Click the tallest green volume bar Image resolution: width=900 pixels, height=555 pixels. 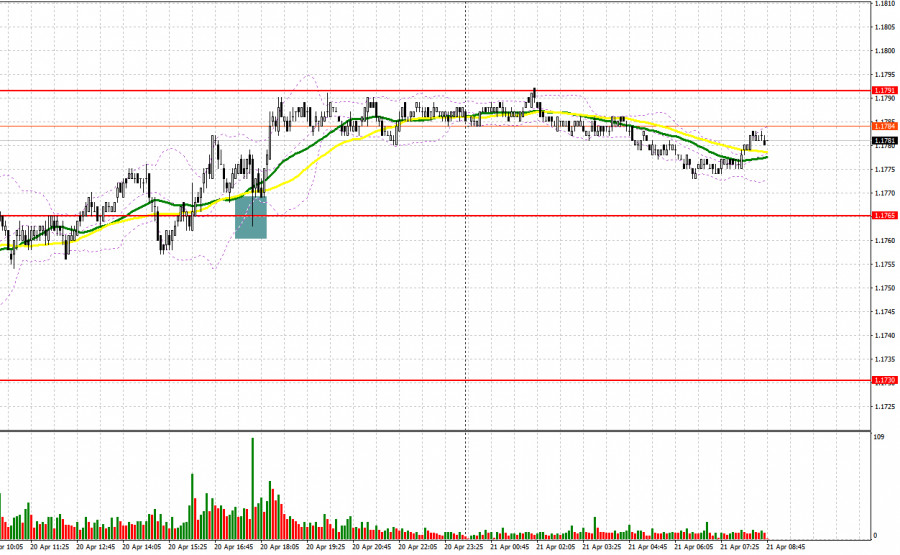[253, 488]
